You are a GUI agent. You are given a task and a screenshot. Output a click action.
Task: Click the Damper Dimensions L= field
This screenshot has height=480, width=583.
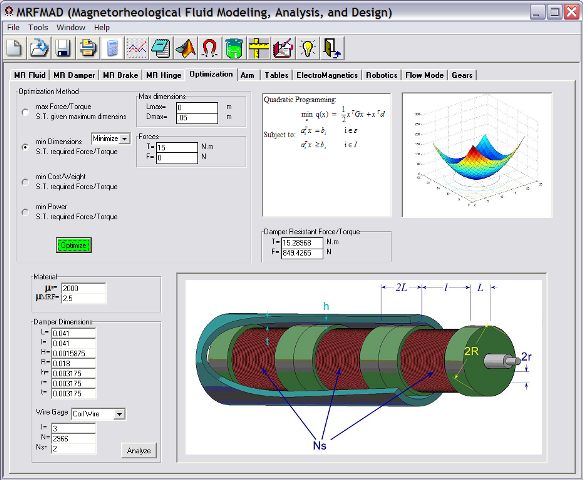73,333
